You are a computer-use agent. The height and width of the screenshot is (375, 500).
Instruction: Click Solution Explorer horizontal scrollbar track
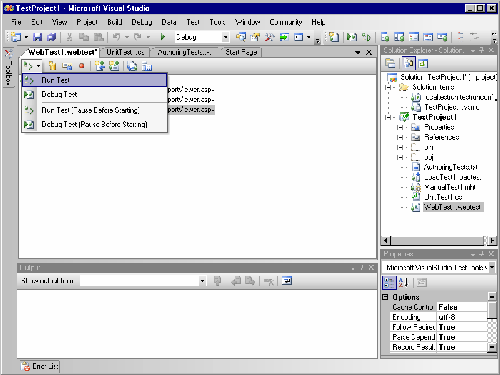(437, 240)
